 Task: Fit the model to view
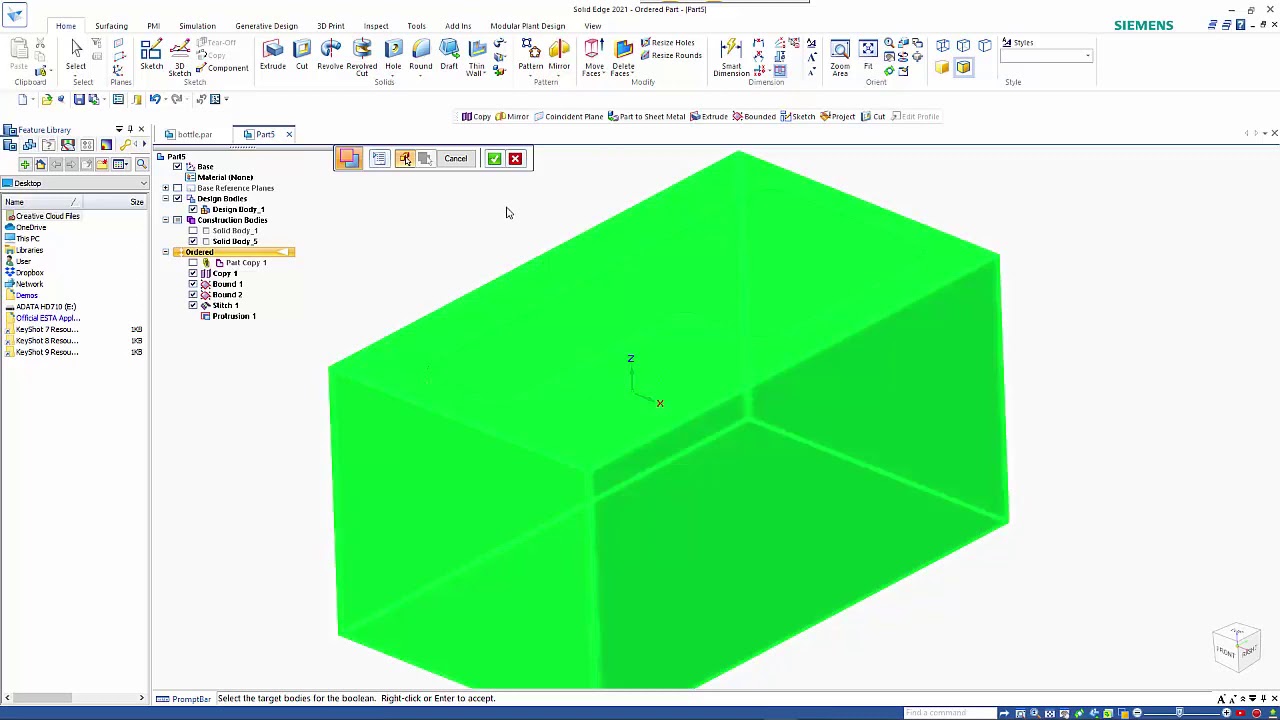(x=868, y=54)
